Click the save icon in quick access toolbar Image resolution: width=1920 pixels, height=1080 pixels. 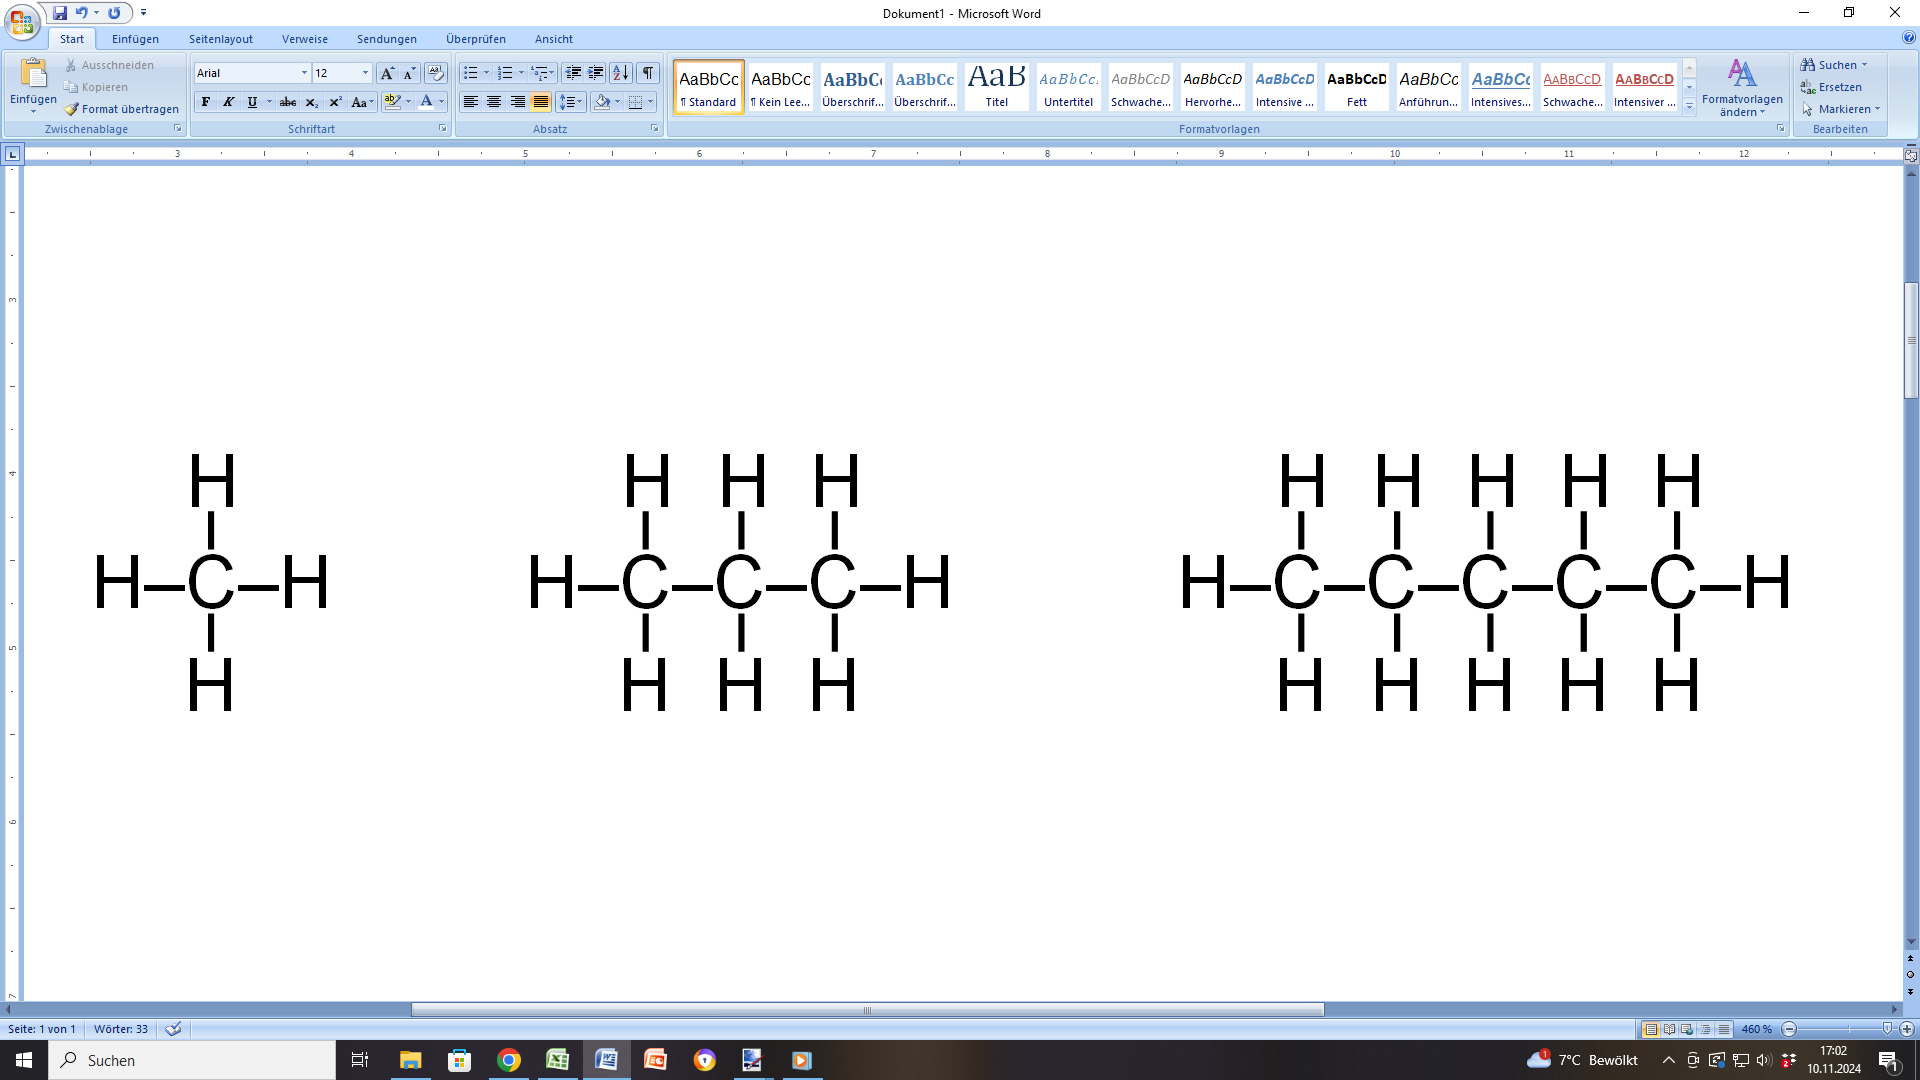60,13
